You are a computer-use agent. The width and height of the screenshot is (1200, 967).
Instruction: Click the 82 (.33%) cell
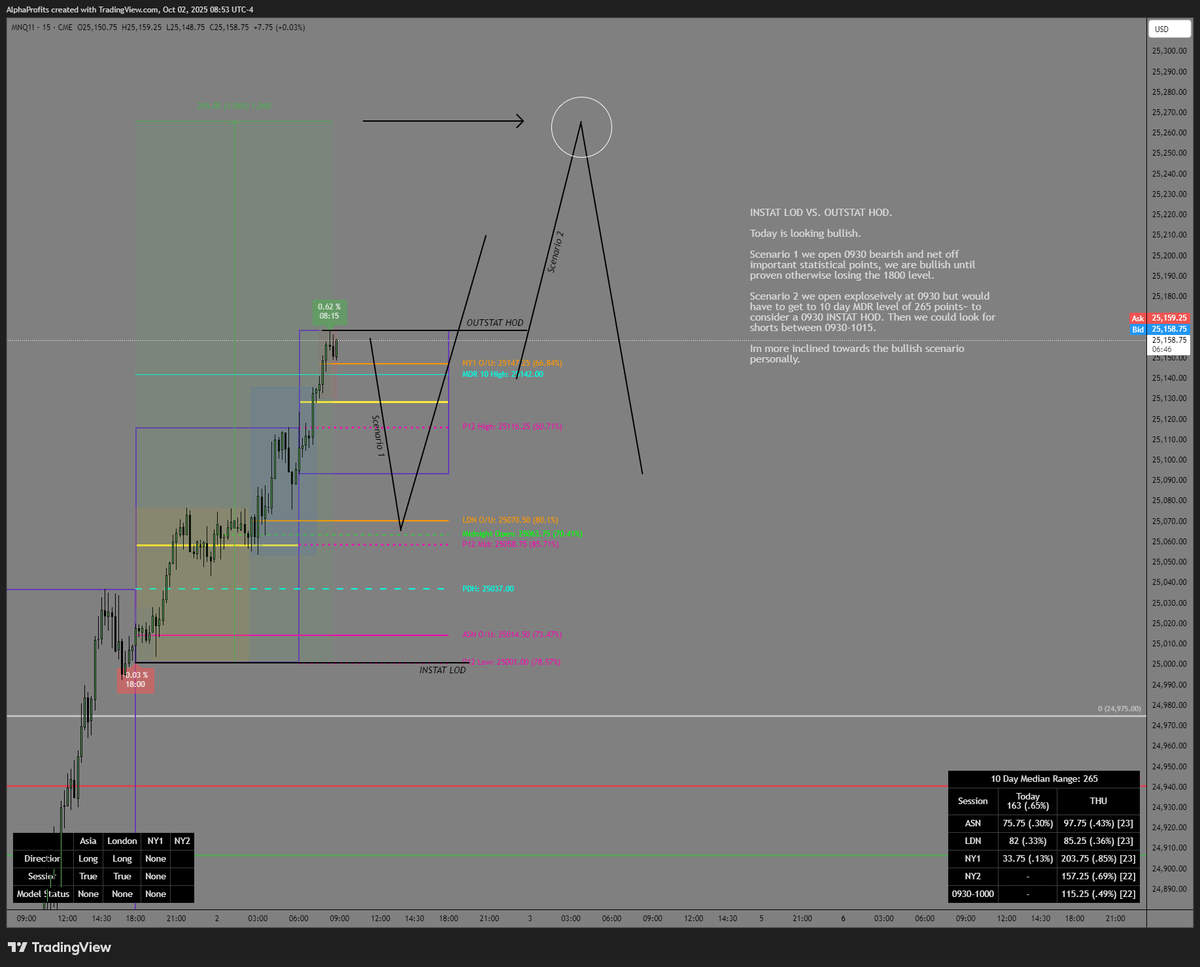(x=1027, y=840)
